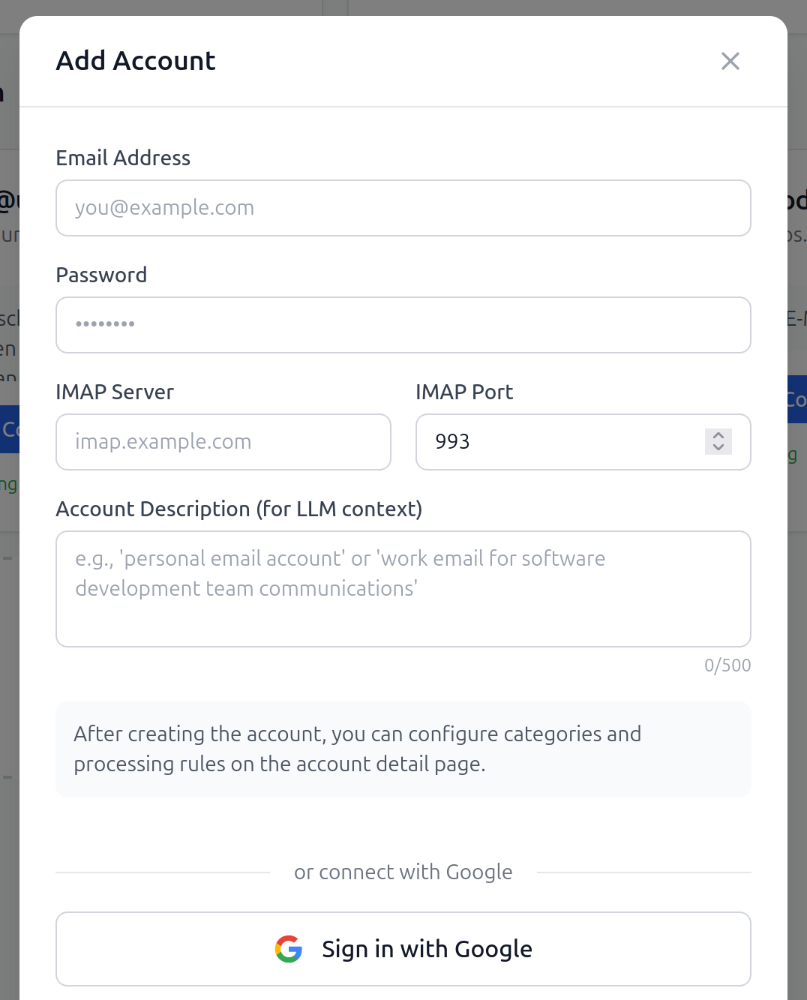Image resolution: width=807 pixels, height=1000 pixels.
Task: Click the IMAP Port stepper down arrow
Action: (718, 449)
